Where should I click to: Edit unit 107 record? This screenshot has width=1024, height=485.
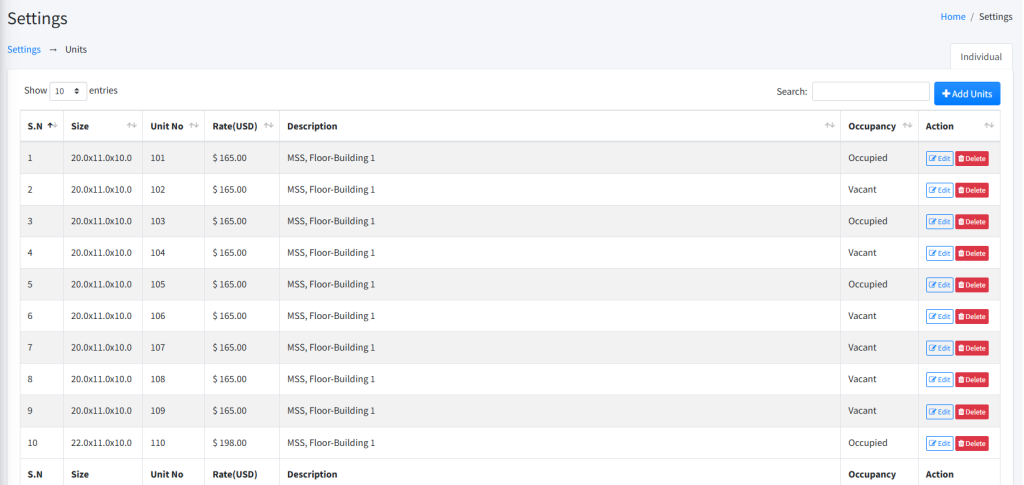pyautogui.click(x=939, y=348)
